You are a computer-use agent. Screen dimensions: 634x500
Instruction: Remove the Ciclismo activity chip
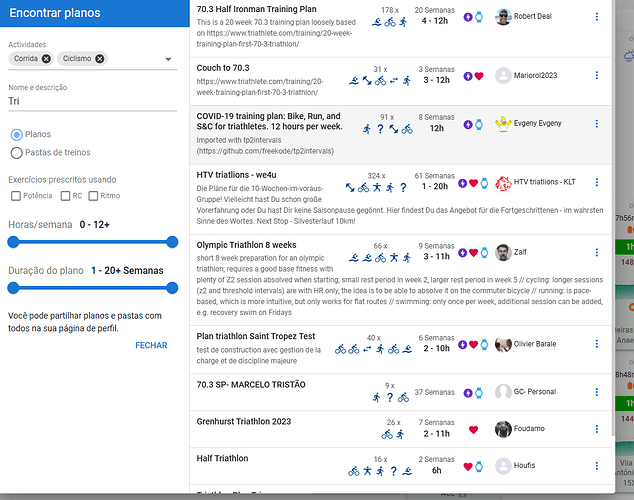pyautogui.click(x=100, y=60)
